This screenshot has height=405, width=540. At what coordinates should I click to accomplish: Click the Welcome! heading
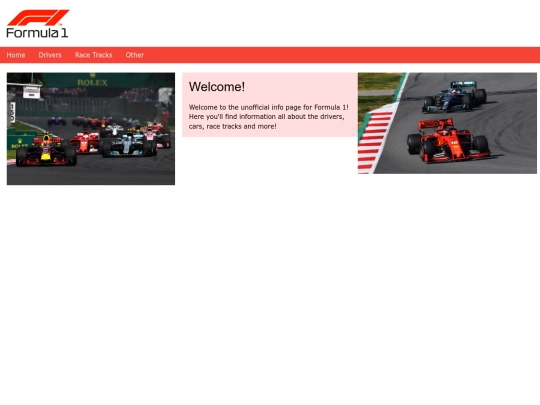(217, 87)
